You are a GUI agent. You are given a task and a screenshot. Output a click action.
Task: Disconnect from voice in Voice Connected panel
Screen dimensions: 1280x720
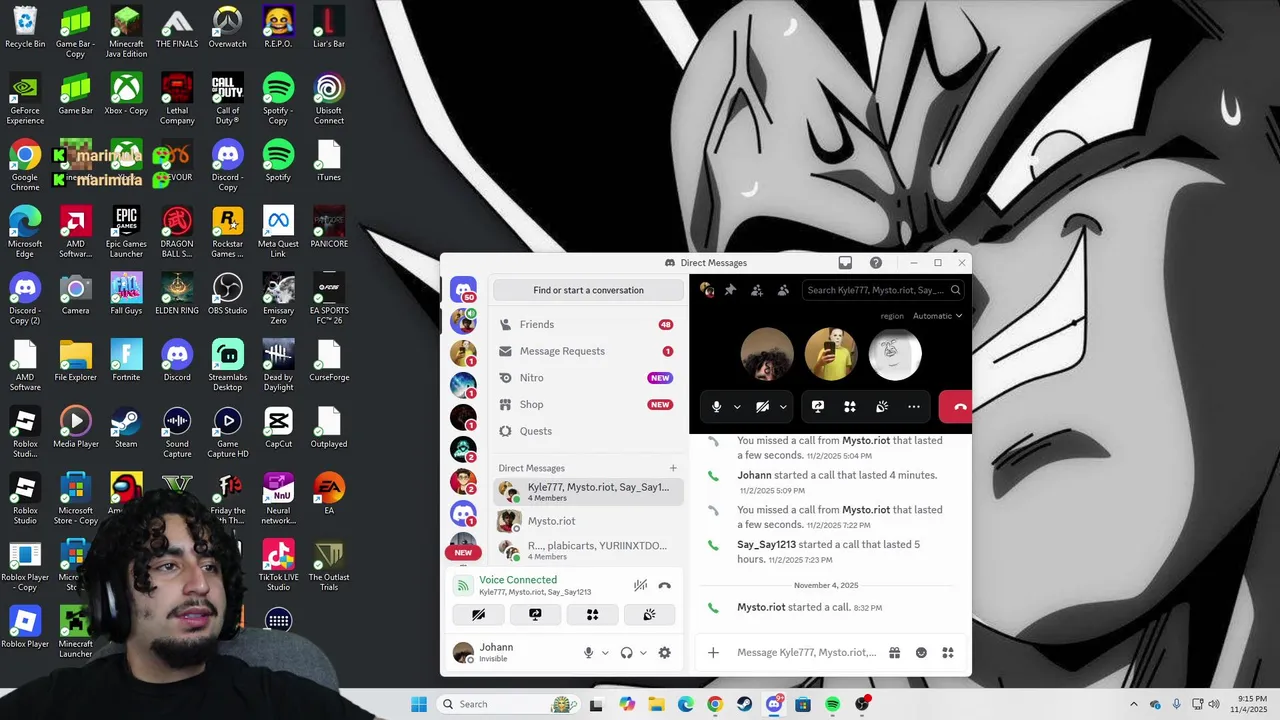coord(665,585)
